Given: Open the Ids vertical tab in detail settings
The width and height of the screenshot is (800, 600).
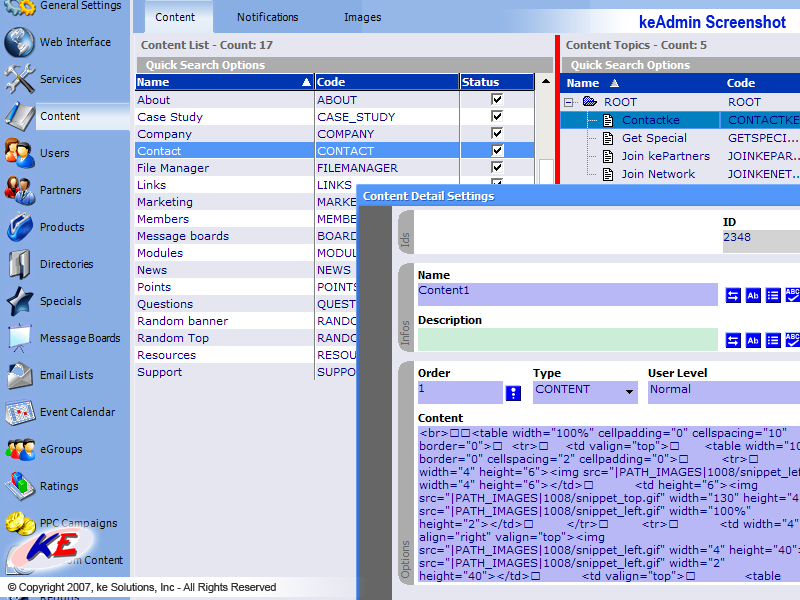Looking at the screenshot, I should [x=406, y=234].
